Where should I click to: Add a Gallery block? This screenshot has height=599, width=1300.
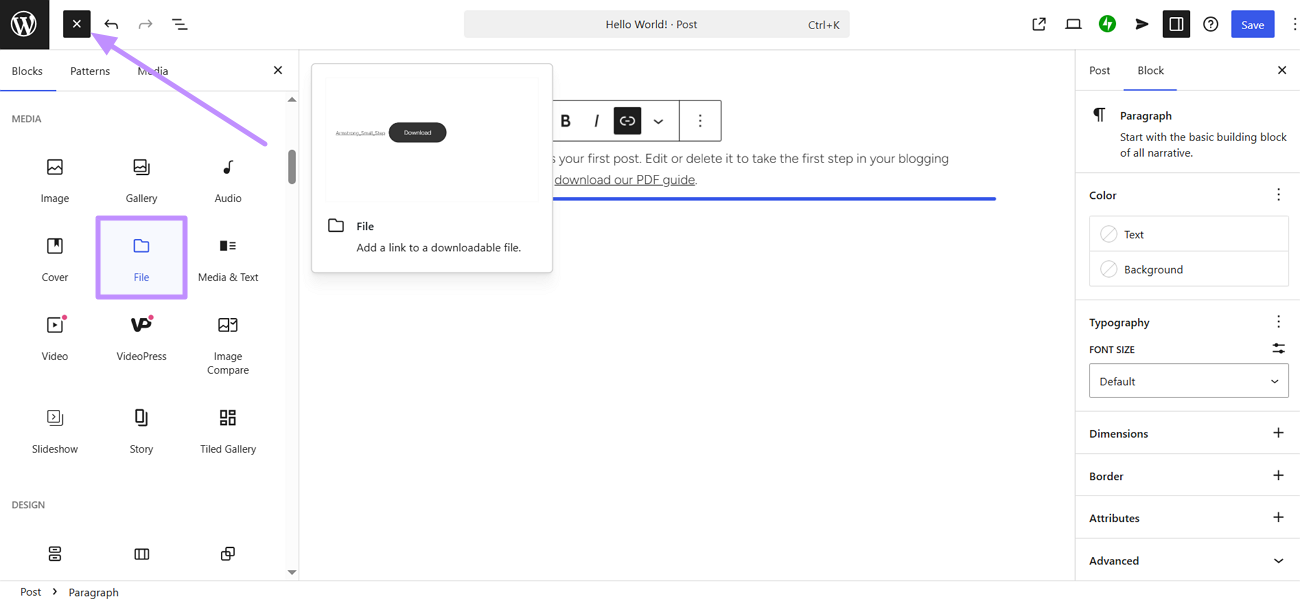tap(140, 180)
